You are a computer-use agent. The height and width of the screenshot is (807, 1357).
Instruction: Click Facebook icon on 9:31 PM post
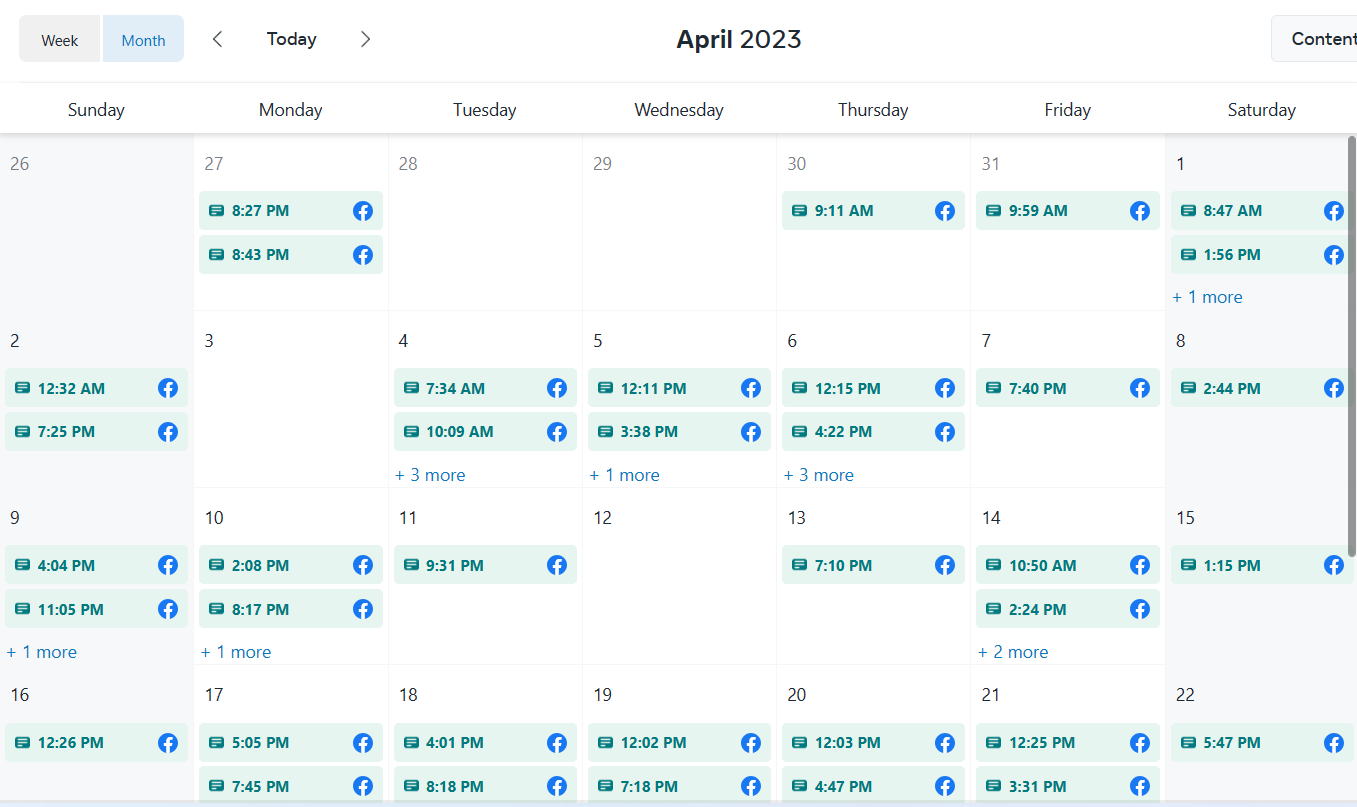(x=557, y=565)
